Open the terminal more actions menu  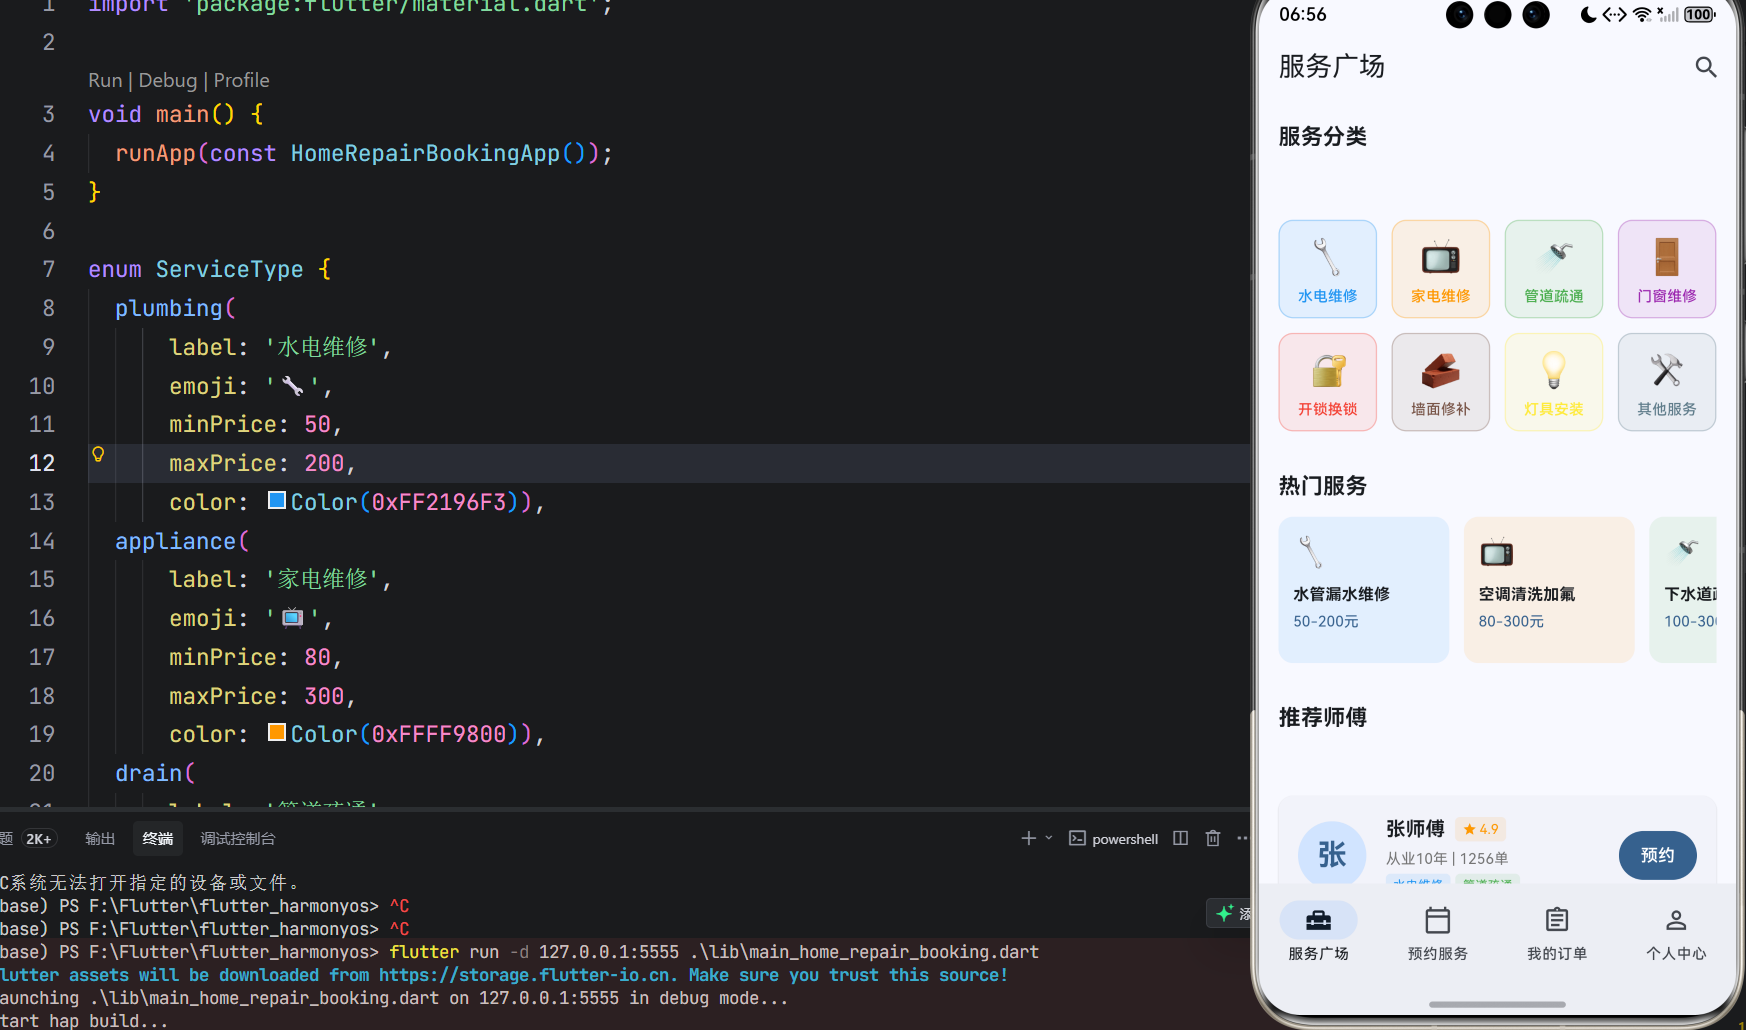1242,838
